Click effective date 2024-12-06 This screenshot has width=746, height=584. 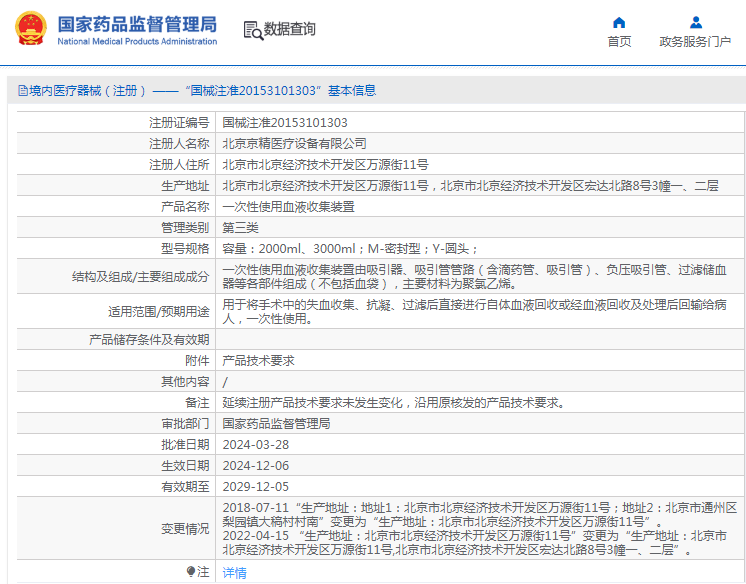[255, 465]
